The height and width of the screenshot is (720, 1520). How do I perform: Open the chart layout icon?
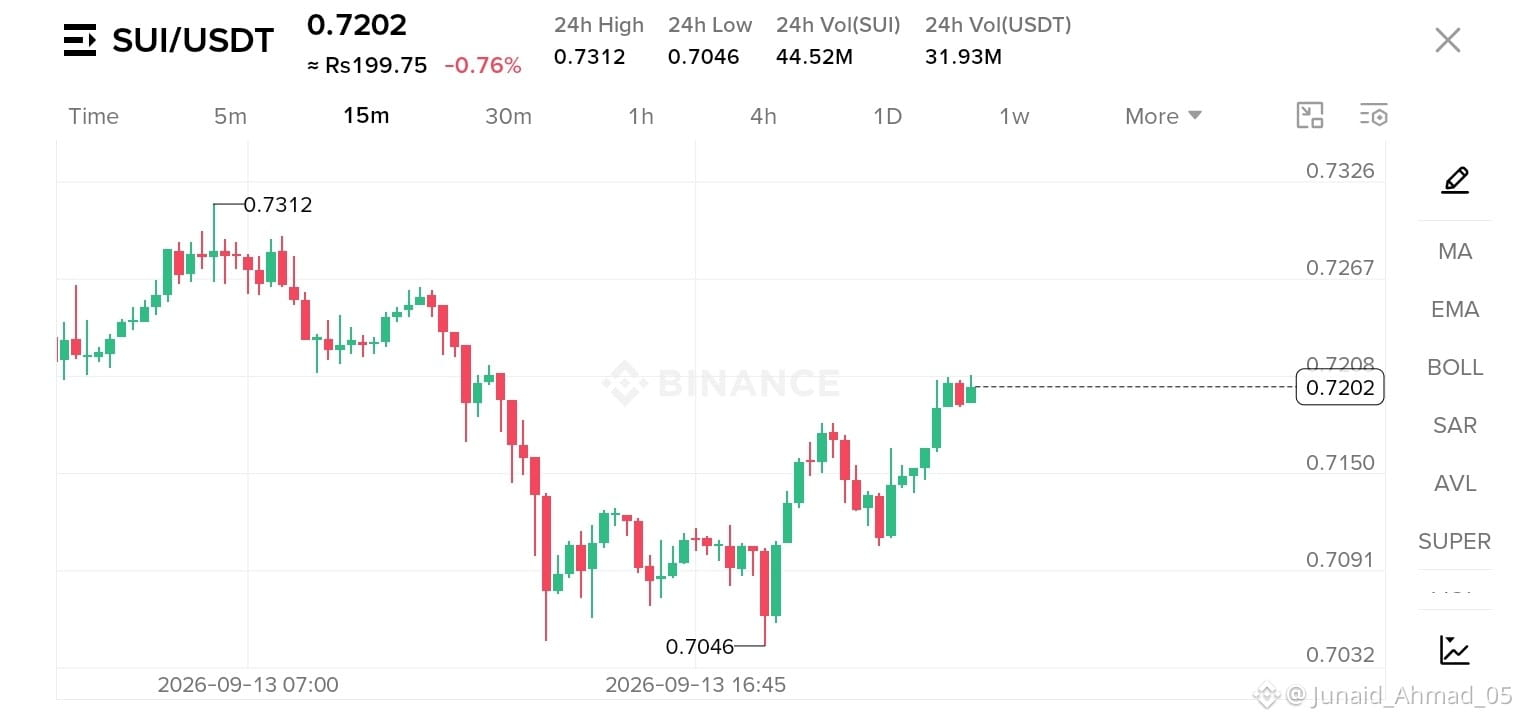click(1310, 116)
